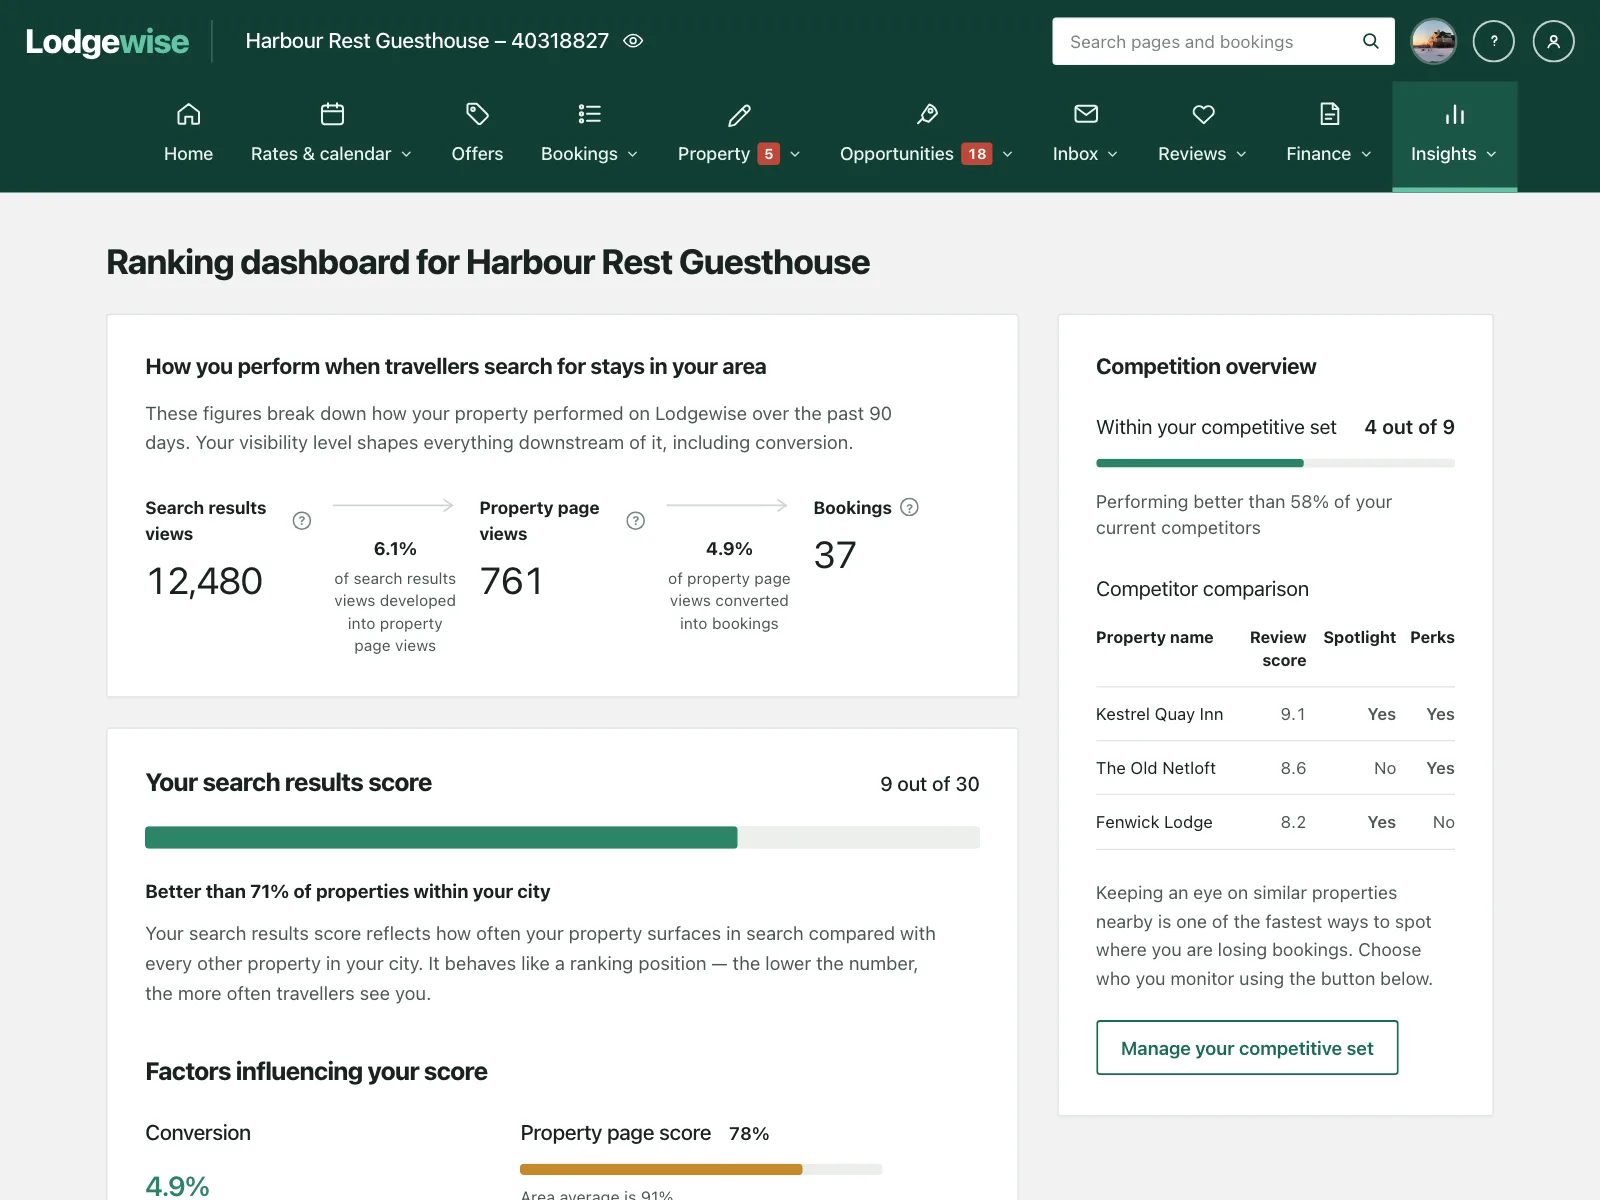
Task: Open the Offers tab
Action: pos(477,154)
